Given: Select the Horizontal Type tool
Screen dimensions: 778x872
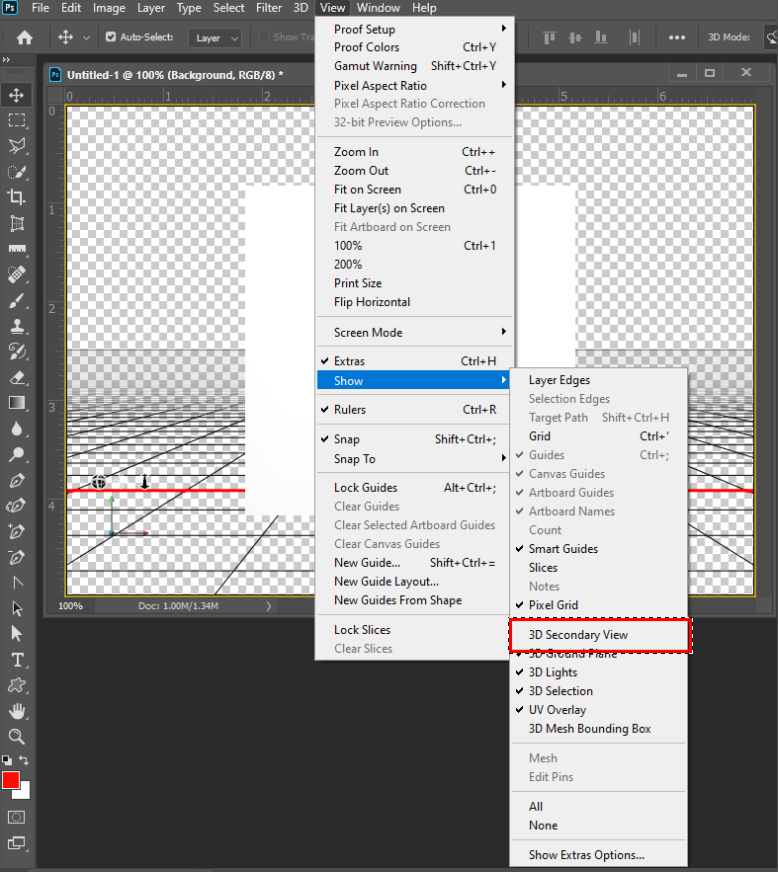Looking at the screenshot, I should tap(17, 660).
